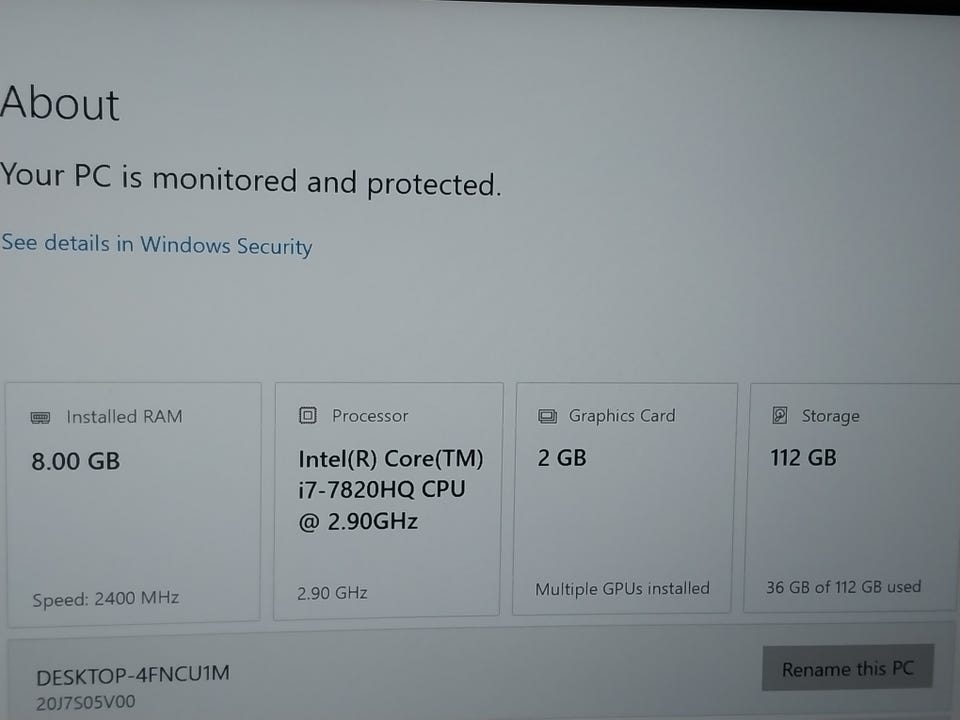Click the Processor chip icon
The width and height of the screenshot is (960, 720).
(x=308, y=415)
